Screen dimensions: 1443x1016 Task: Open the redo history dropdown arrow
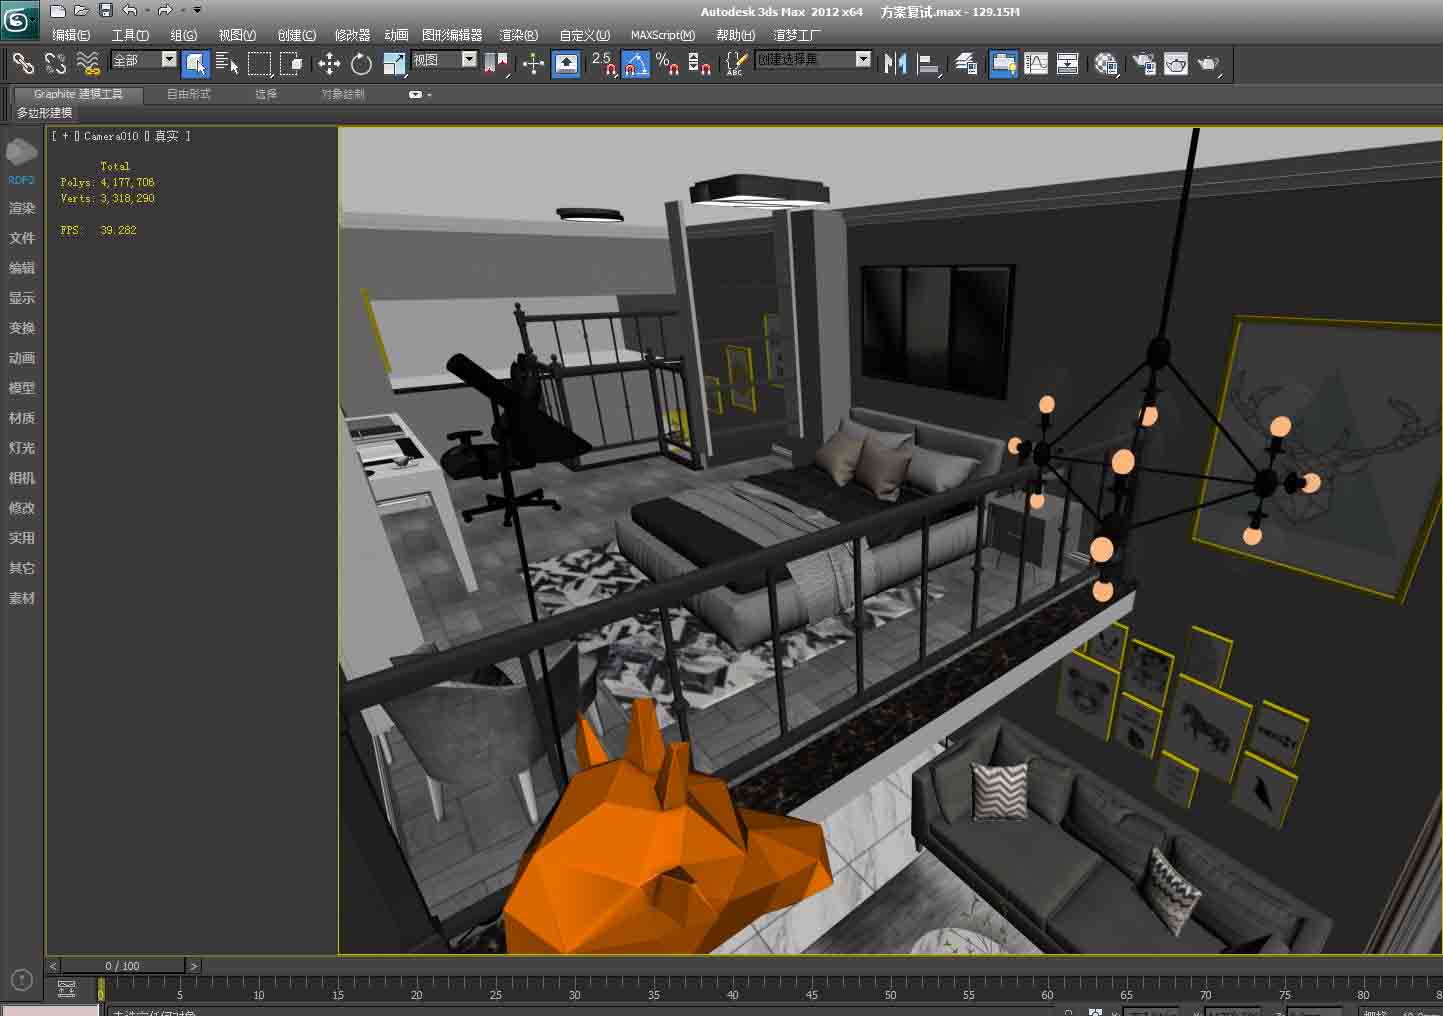click(x=182, y=11)
